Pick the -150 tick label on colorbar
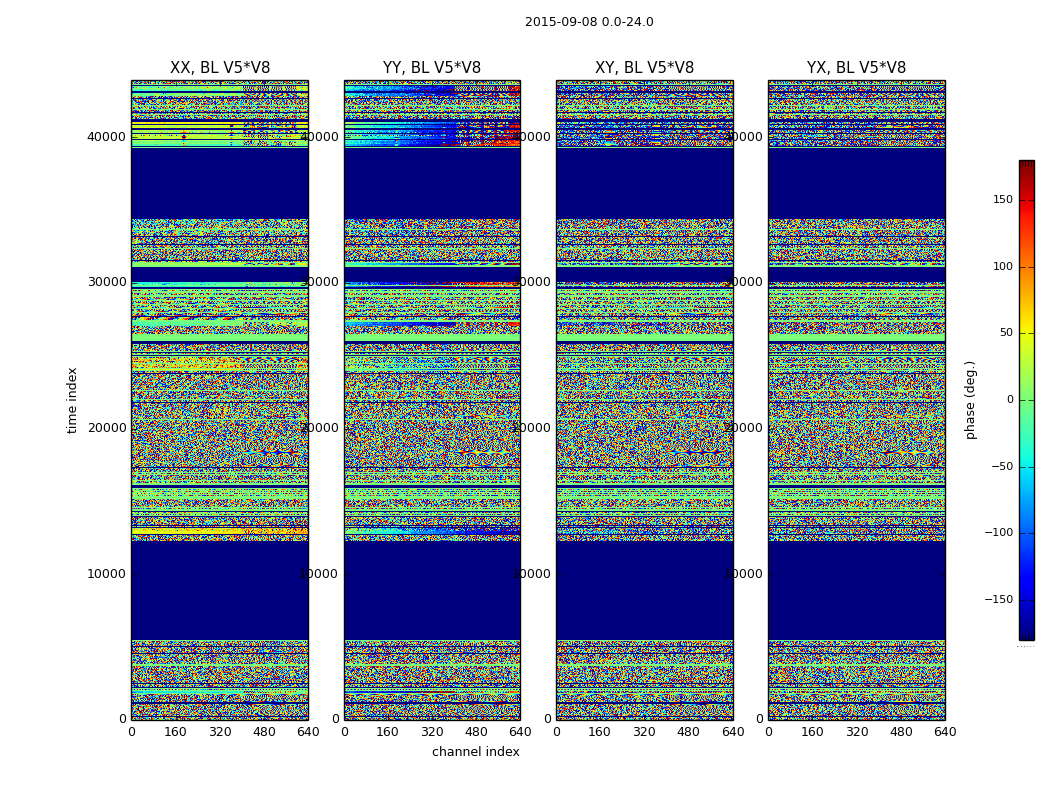Screen dimensions: 1050x800 coord(997,600)
